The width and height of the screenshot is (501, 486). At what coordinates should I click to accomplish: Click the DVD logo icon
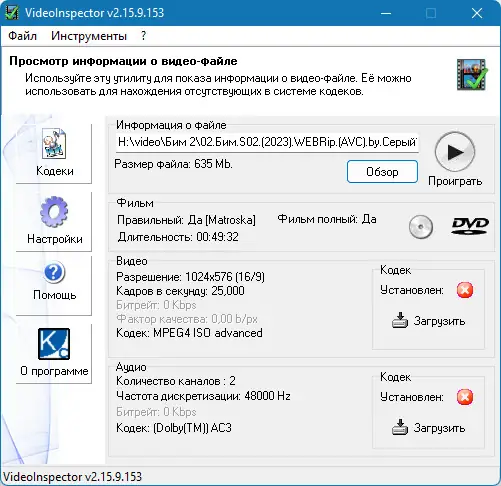pos(470,226)
